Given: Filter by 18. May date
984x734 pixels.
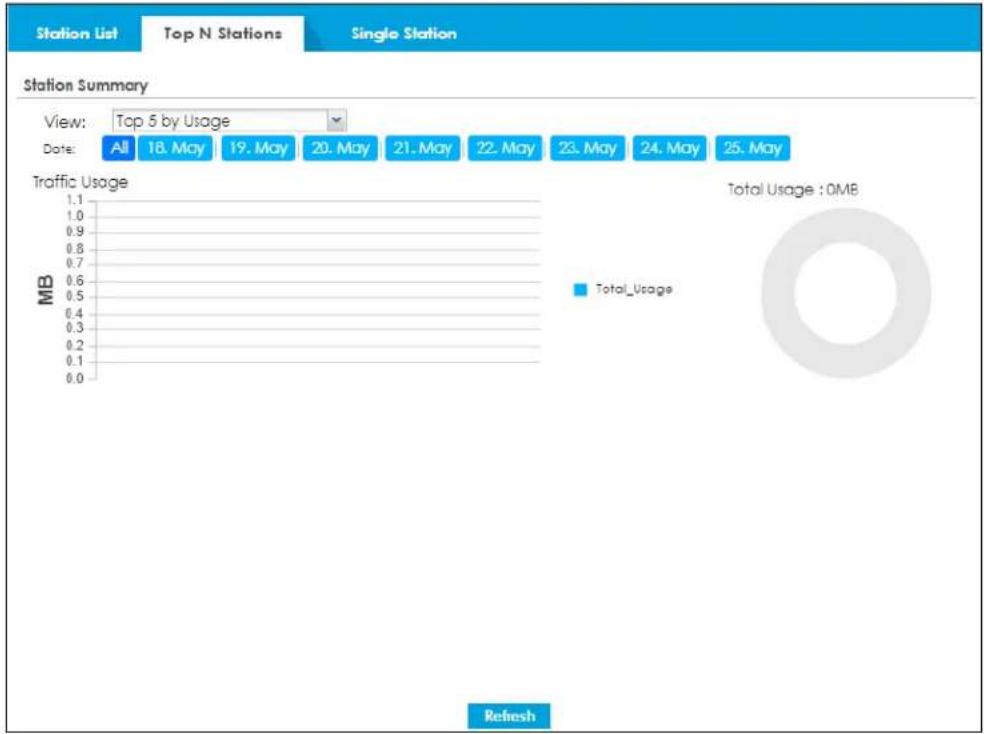Looking at the screenshot, I should 175,148.
